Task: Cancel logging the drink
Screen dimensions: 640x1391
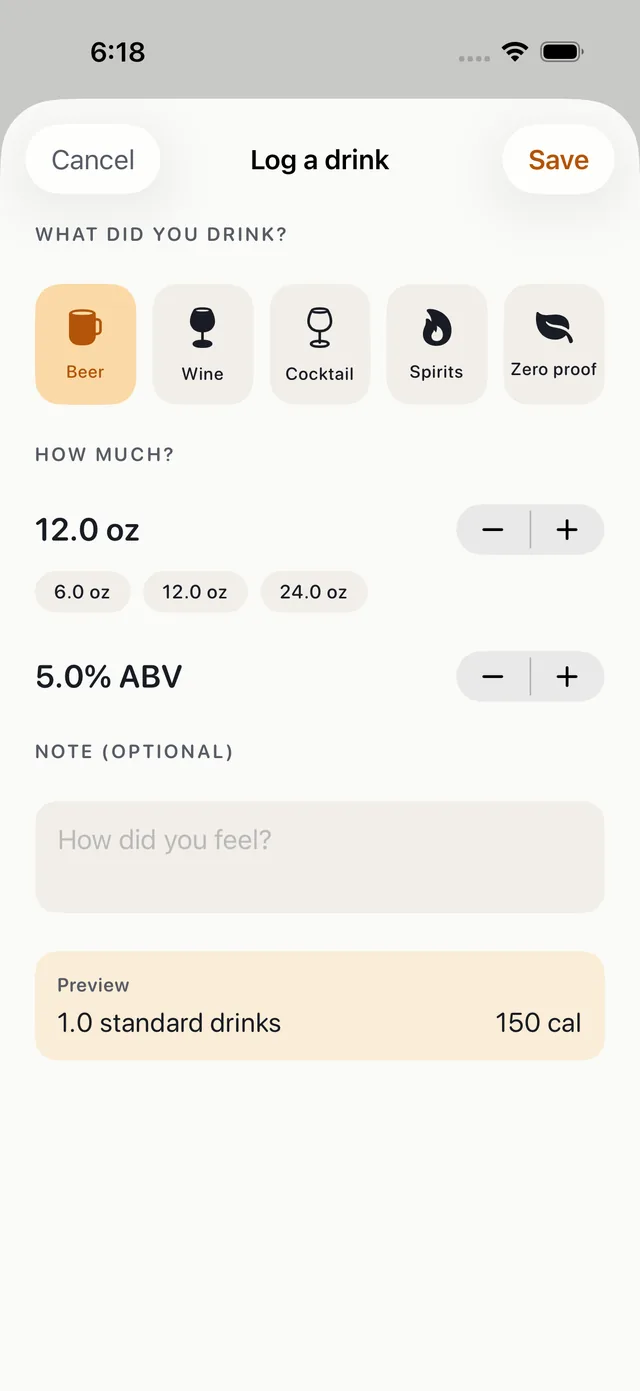Action: [93, 160]
